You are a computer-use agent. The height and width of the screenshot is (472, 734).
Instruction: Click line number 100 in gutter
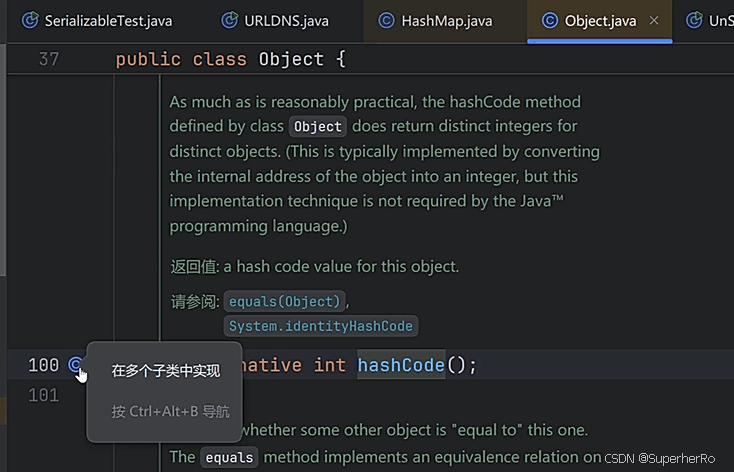click(44, 365)
